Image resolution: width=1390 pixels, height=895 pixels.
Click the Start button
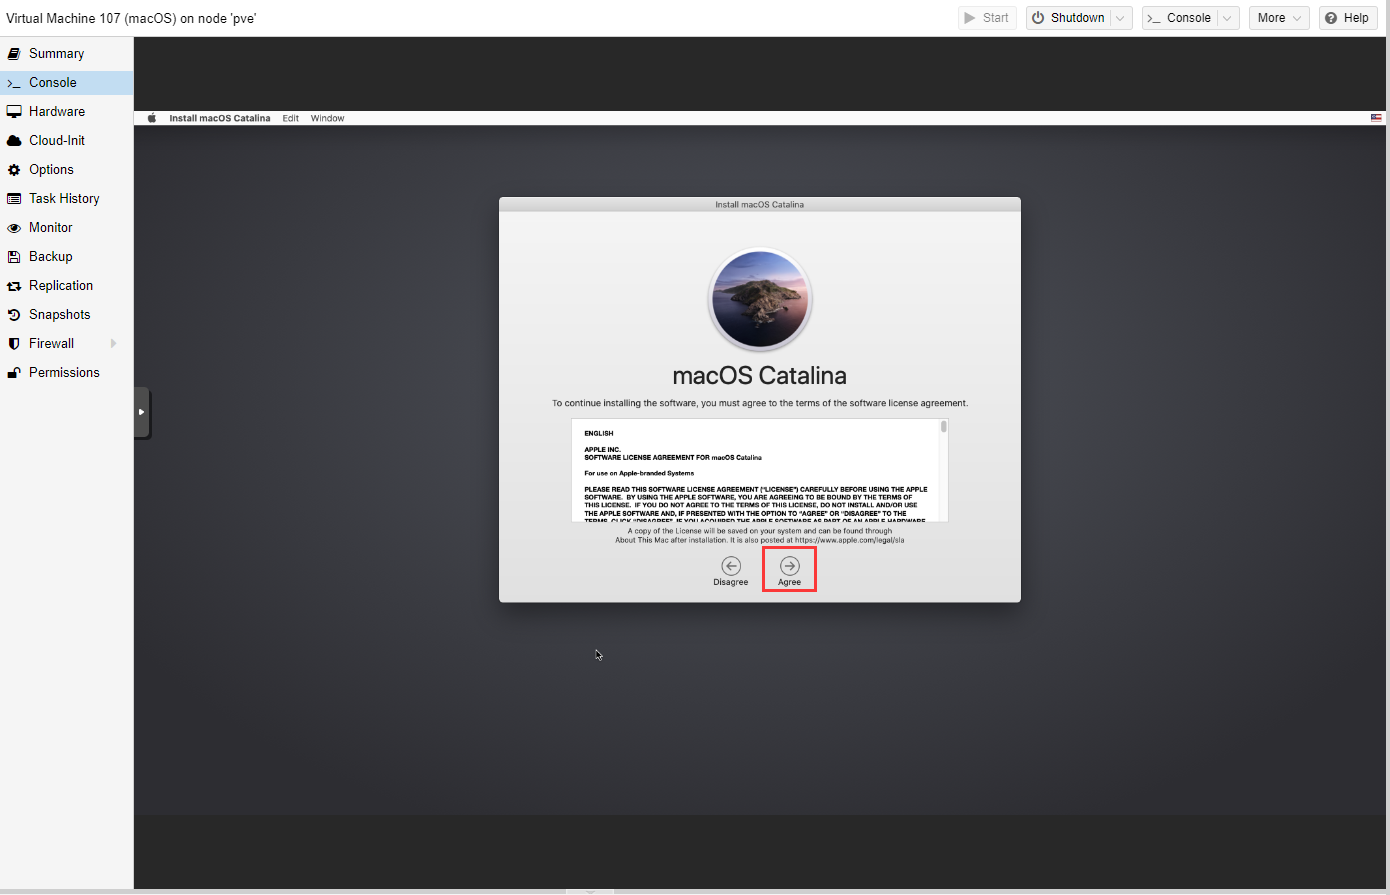pos(986,18)
